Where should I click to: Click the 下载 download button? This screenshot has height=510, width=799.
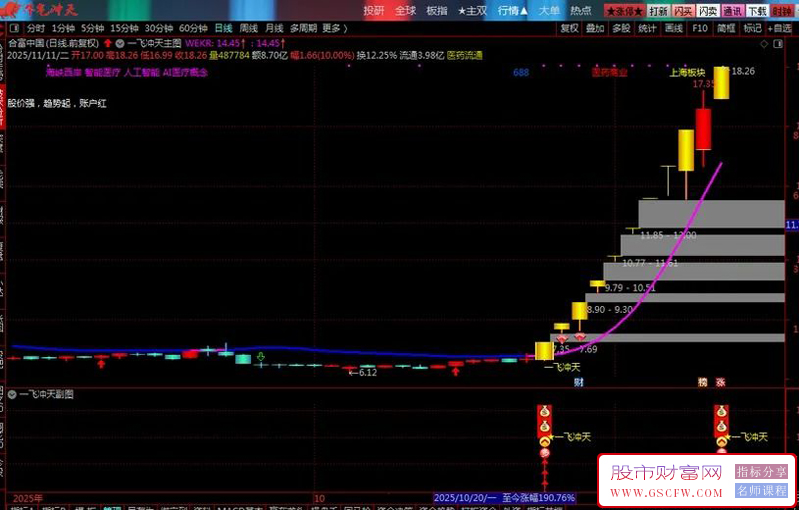coord(757,11)
